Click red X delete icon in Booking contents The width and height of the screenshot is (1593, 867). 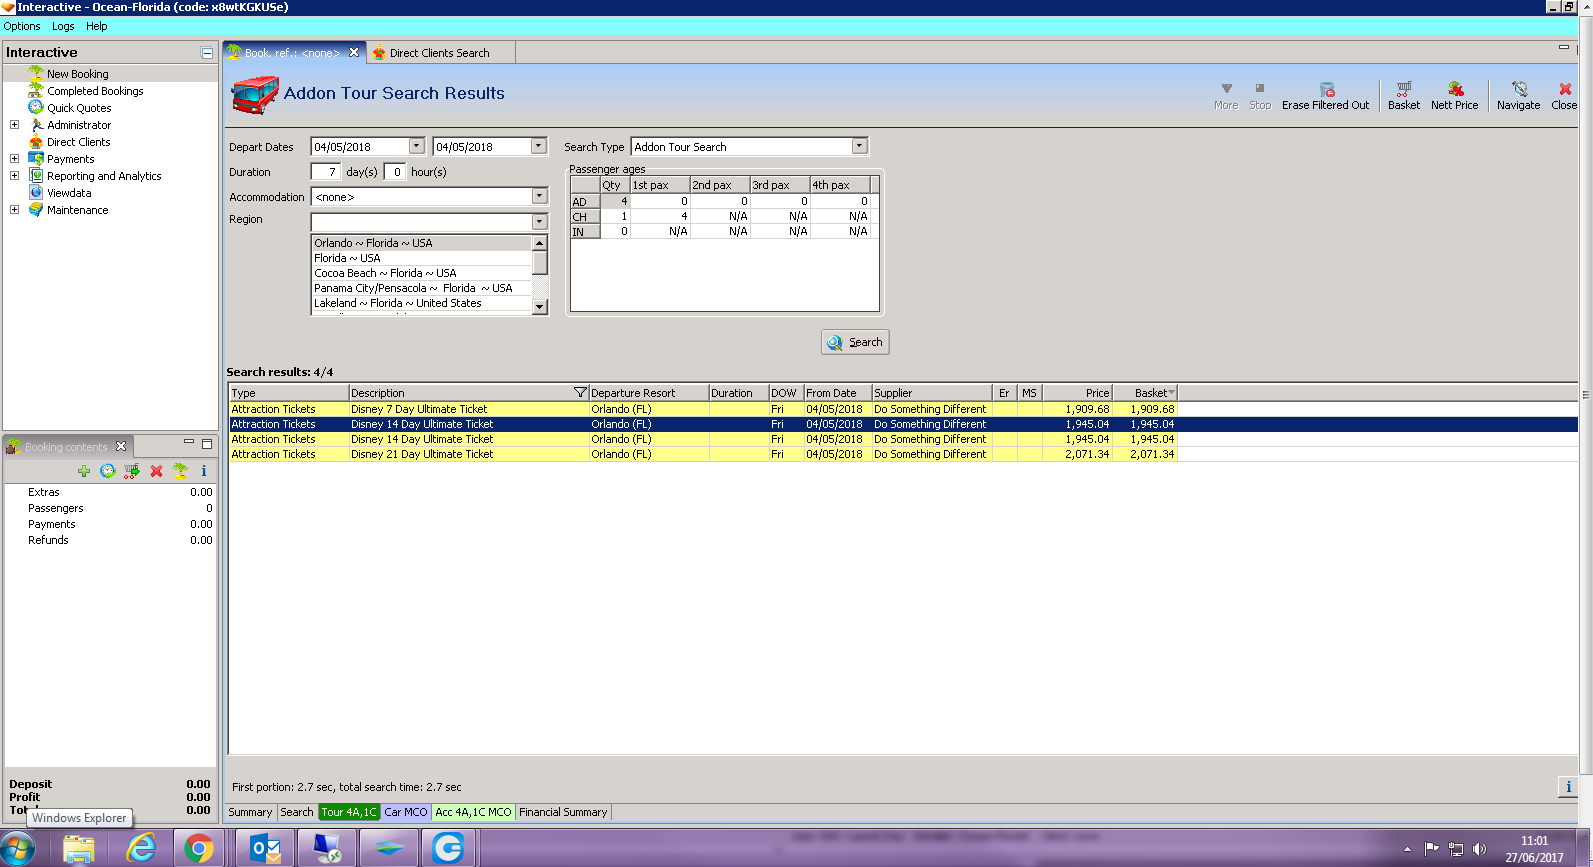[x=156, y=471]
